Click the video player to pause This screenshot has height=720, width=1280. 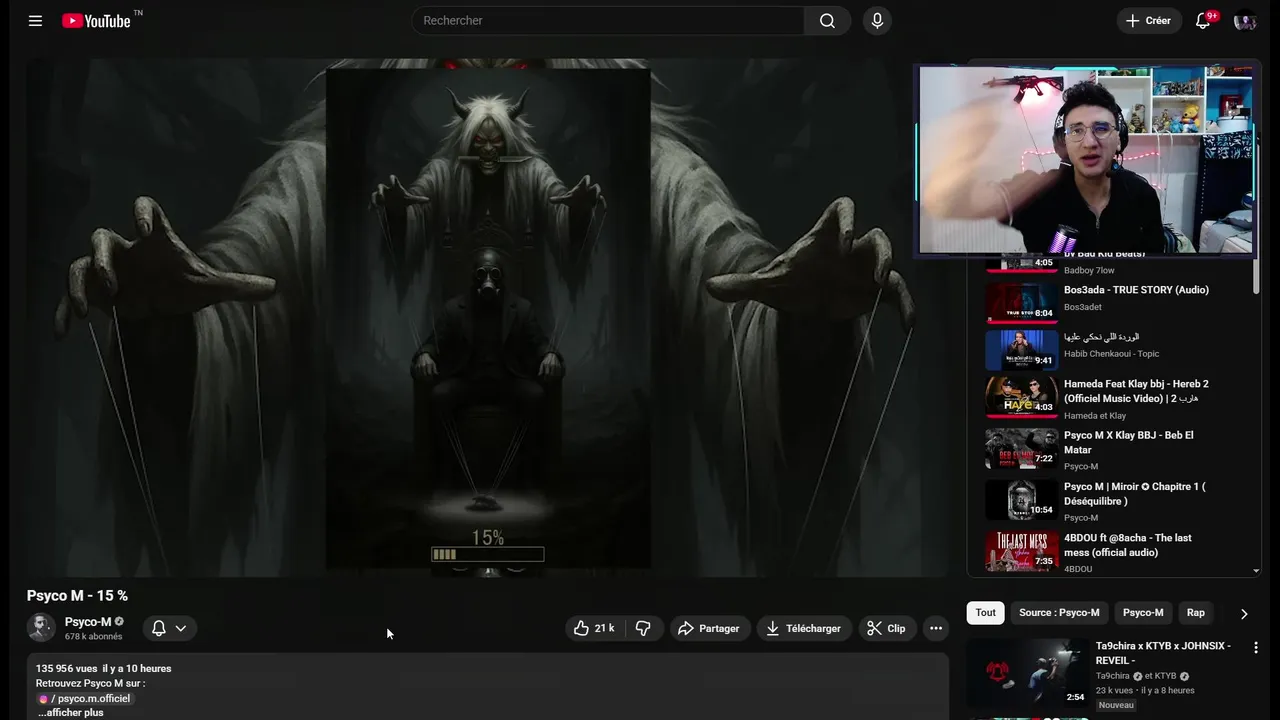pos(488,318)
